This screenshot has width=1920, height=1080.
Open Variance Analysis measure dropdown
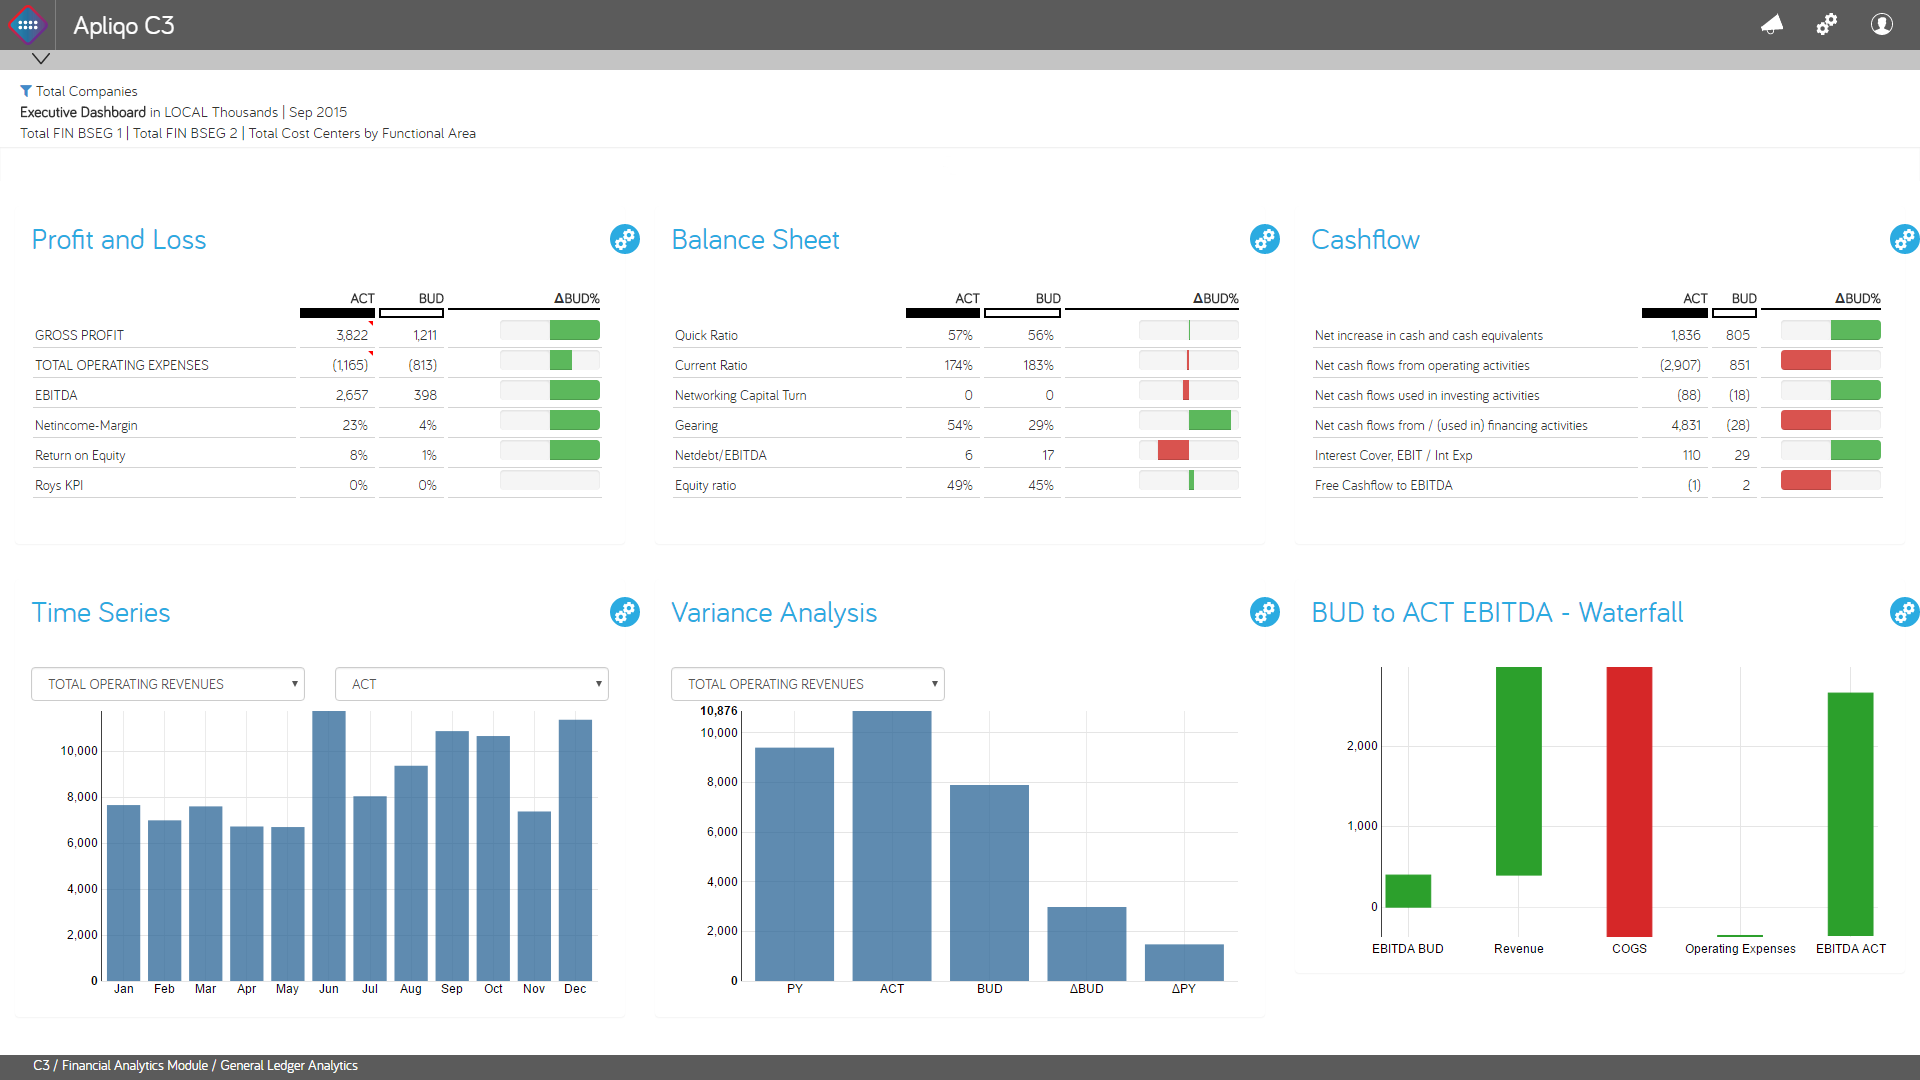[808, 684]
